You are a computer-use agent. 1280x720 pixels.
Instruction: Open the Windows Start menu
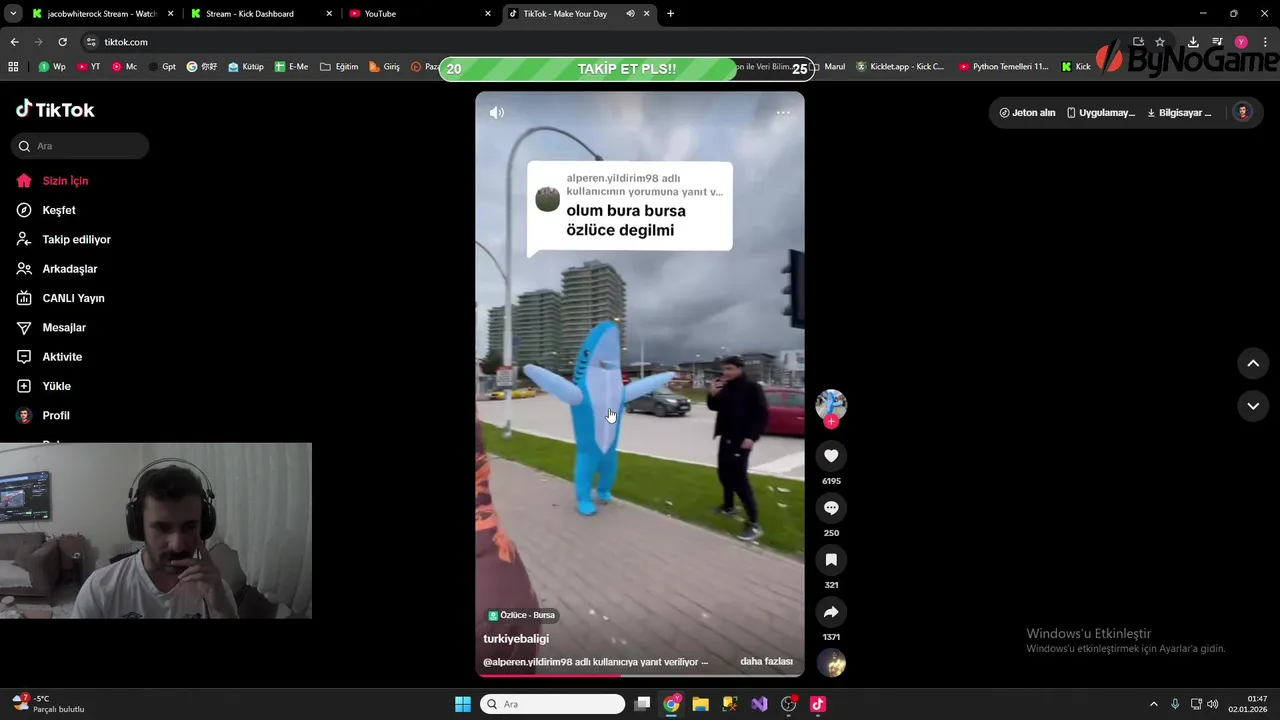click(x=463, y=704)
